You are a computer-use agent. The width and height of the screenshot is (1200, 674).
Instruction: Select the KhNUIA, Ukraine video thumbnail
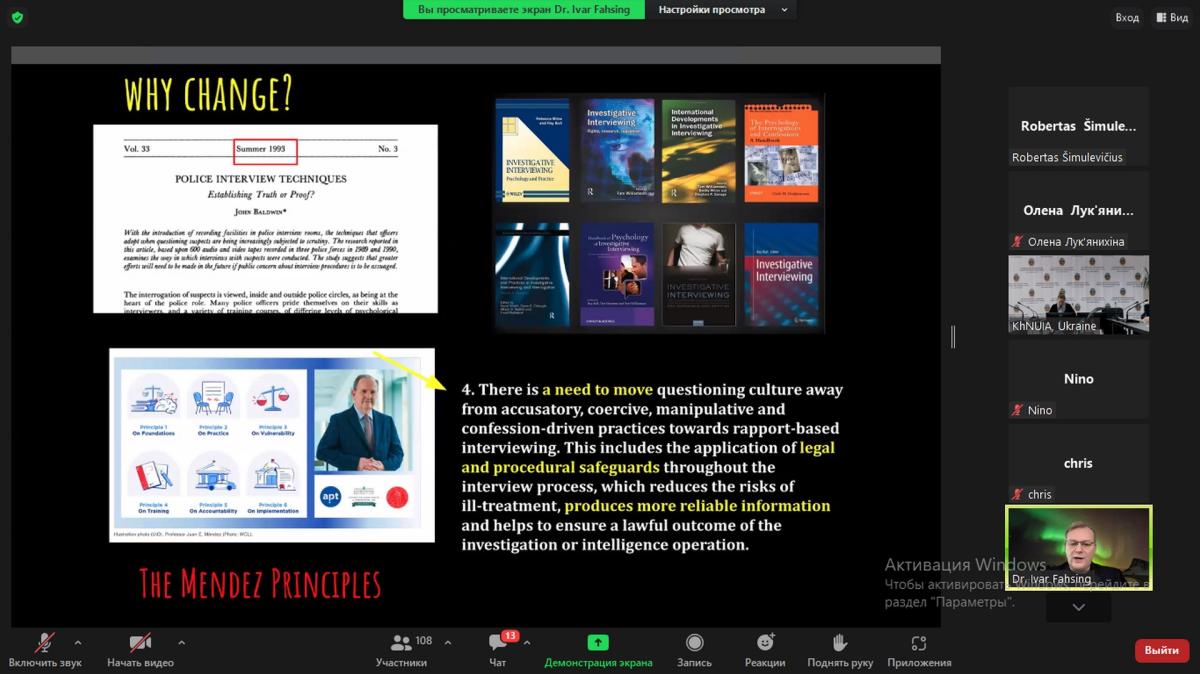tap(1078, 294)
